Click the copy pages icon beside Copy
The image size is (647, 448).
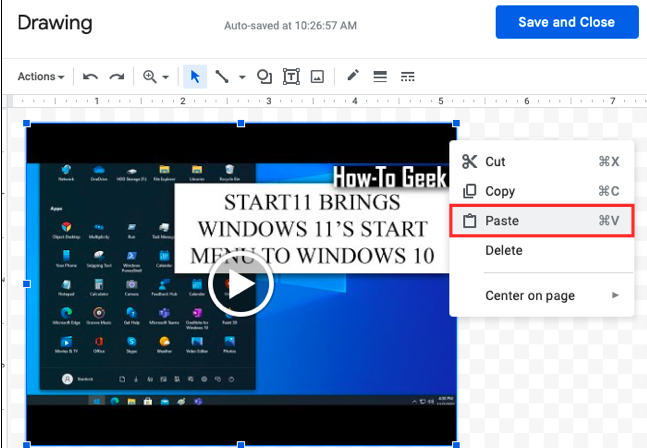pos(469,191)
